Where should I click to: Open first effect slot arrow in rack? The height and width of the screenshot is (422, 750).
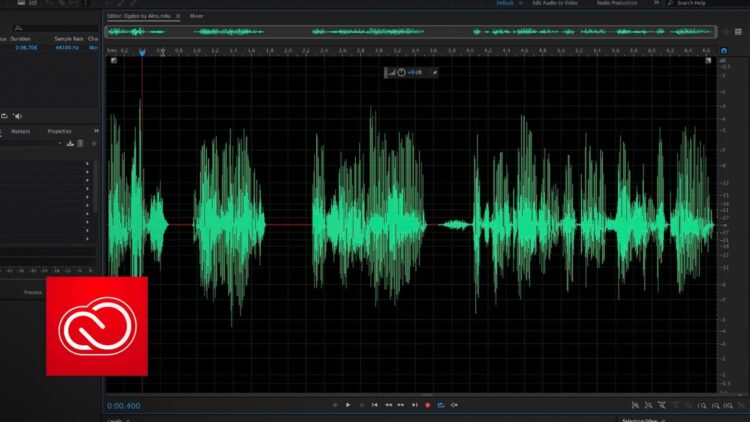(88, 164)
